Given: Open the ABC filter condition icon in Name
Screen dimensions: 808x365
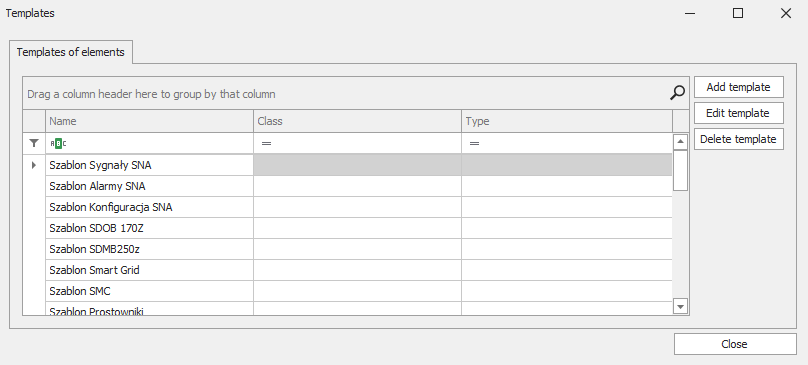Looking at the screenshot, I should pyautogui.click(x=58, y=143).
